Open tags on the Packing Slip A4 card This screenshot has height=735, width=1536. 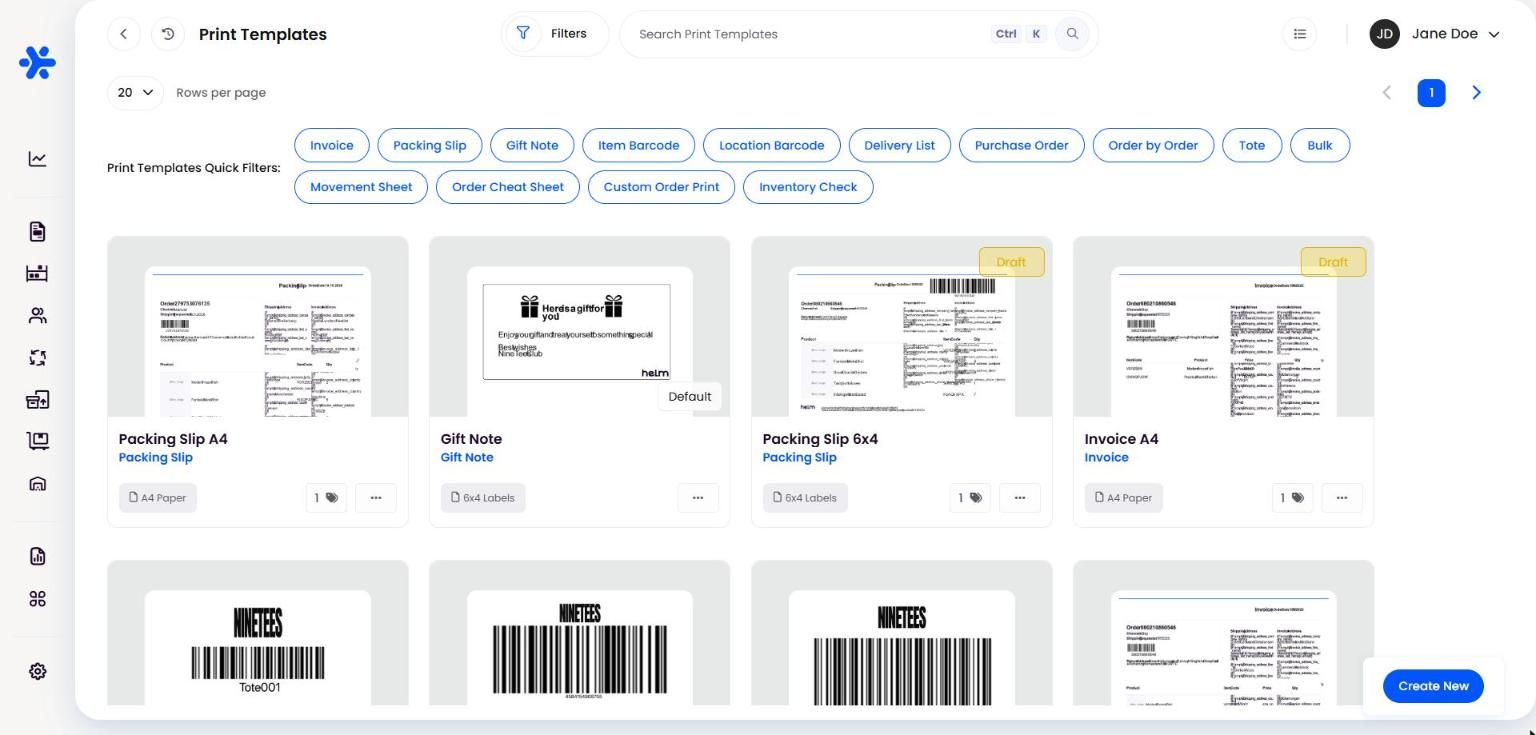click(x=326, y=498)
